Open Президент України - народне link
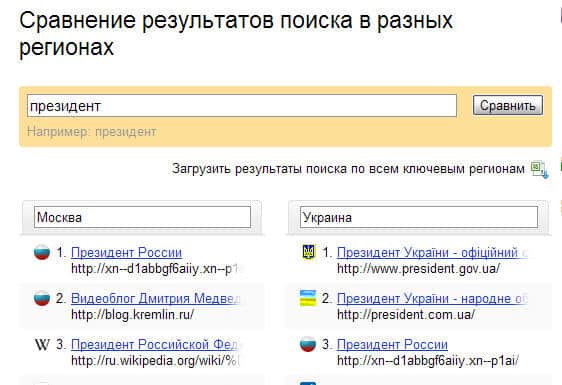 coord(432,298)
